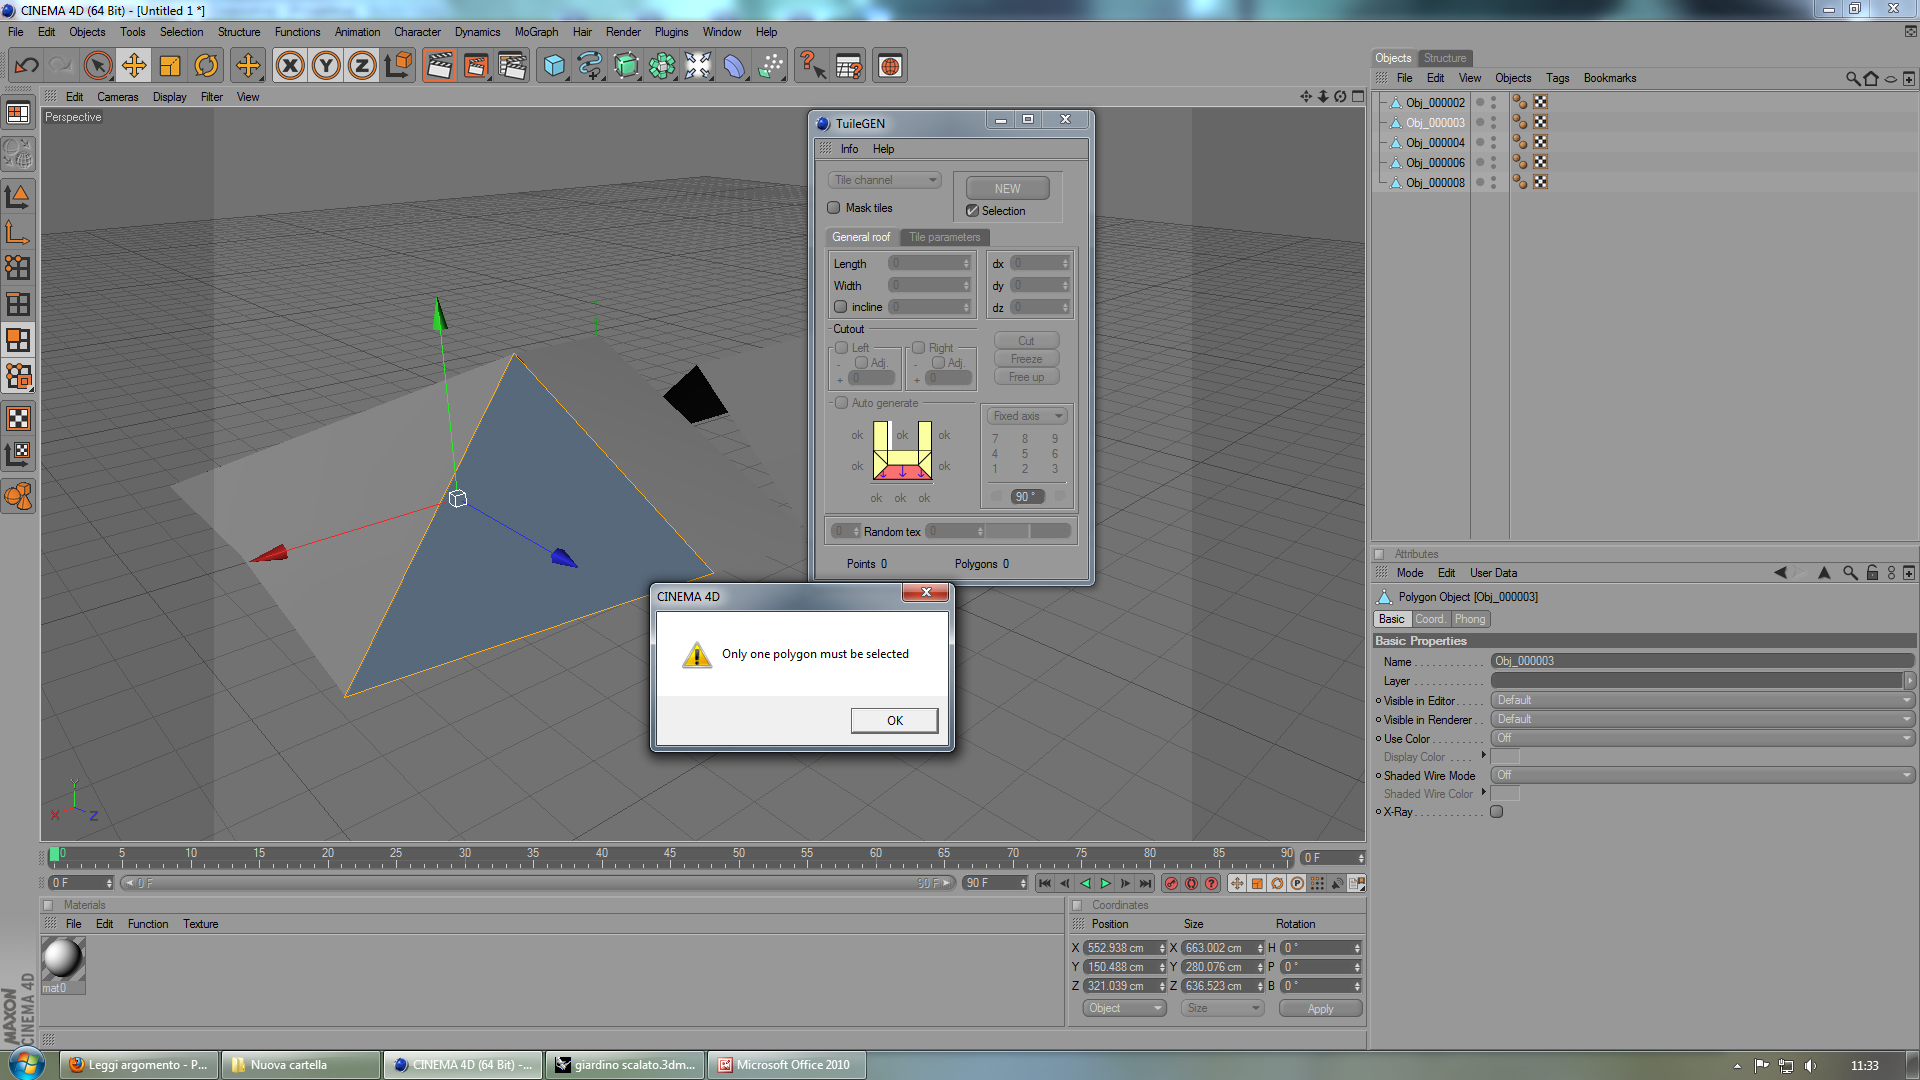The image size is (1920, 1080).
Task: Click the Render View clapperboard icon
Action: pos(439,66)
